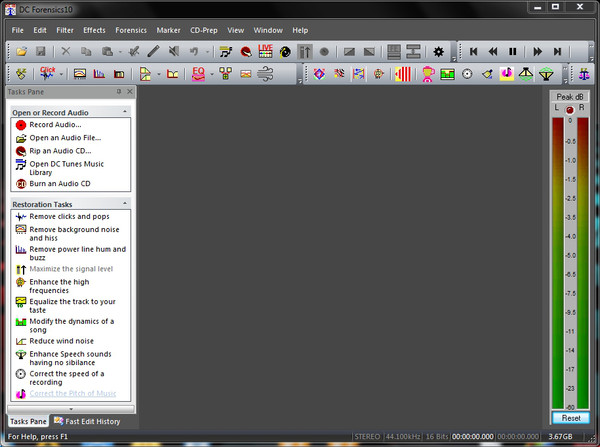
Task: Click the Click-removal filter toolbar icon
Action: 47,74
